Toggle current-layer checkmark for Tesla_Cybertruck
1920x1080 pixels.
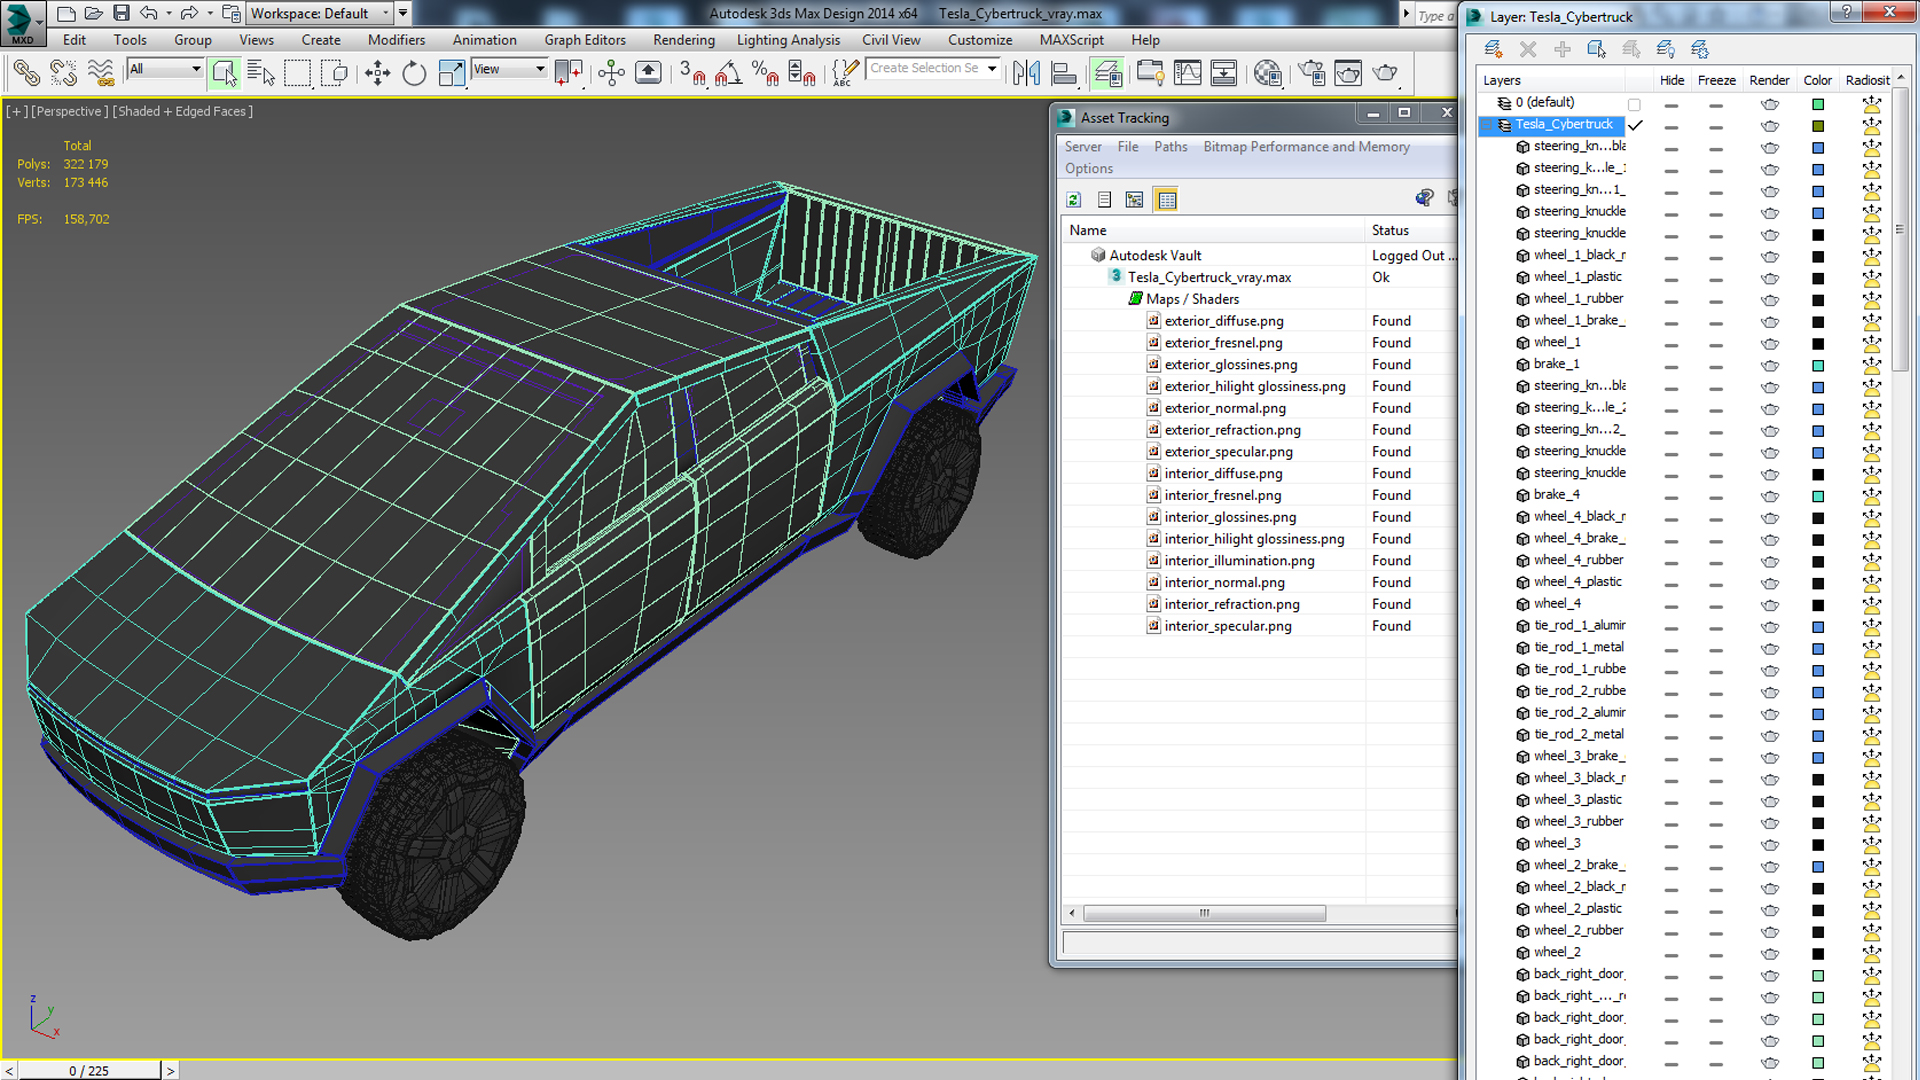point(1635,125)
